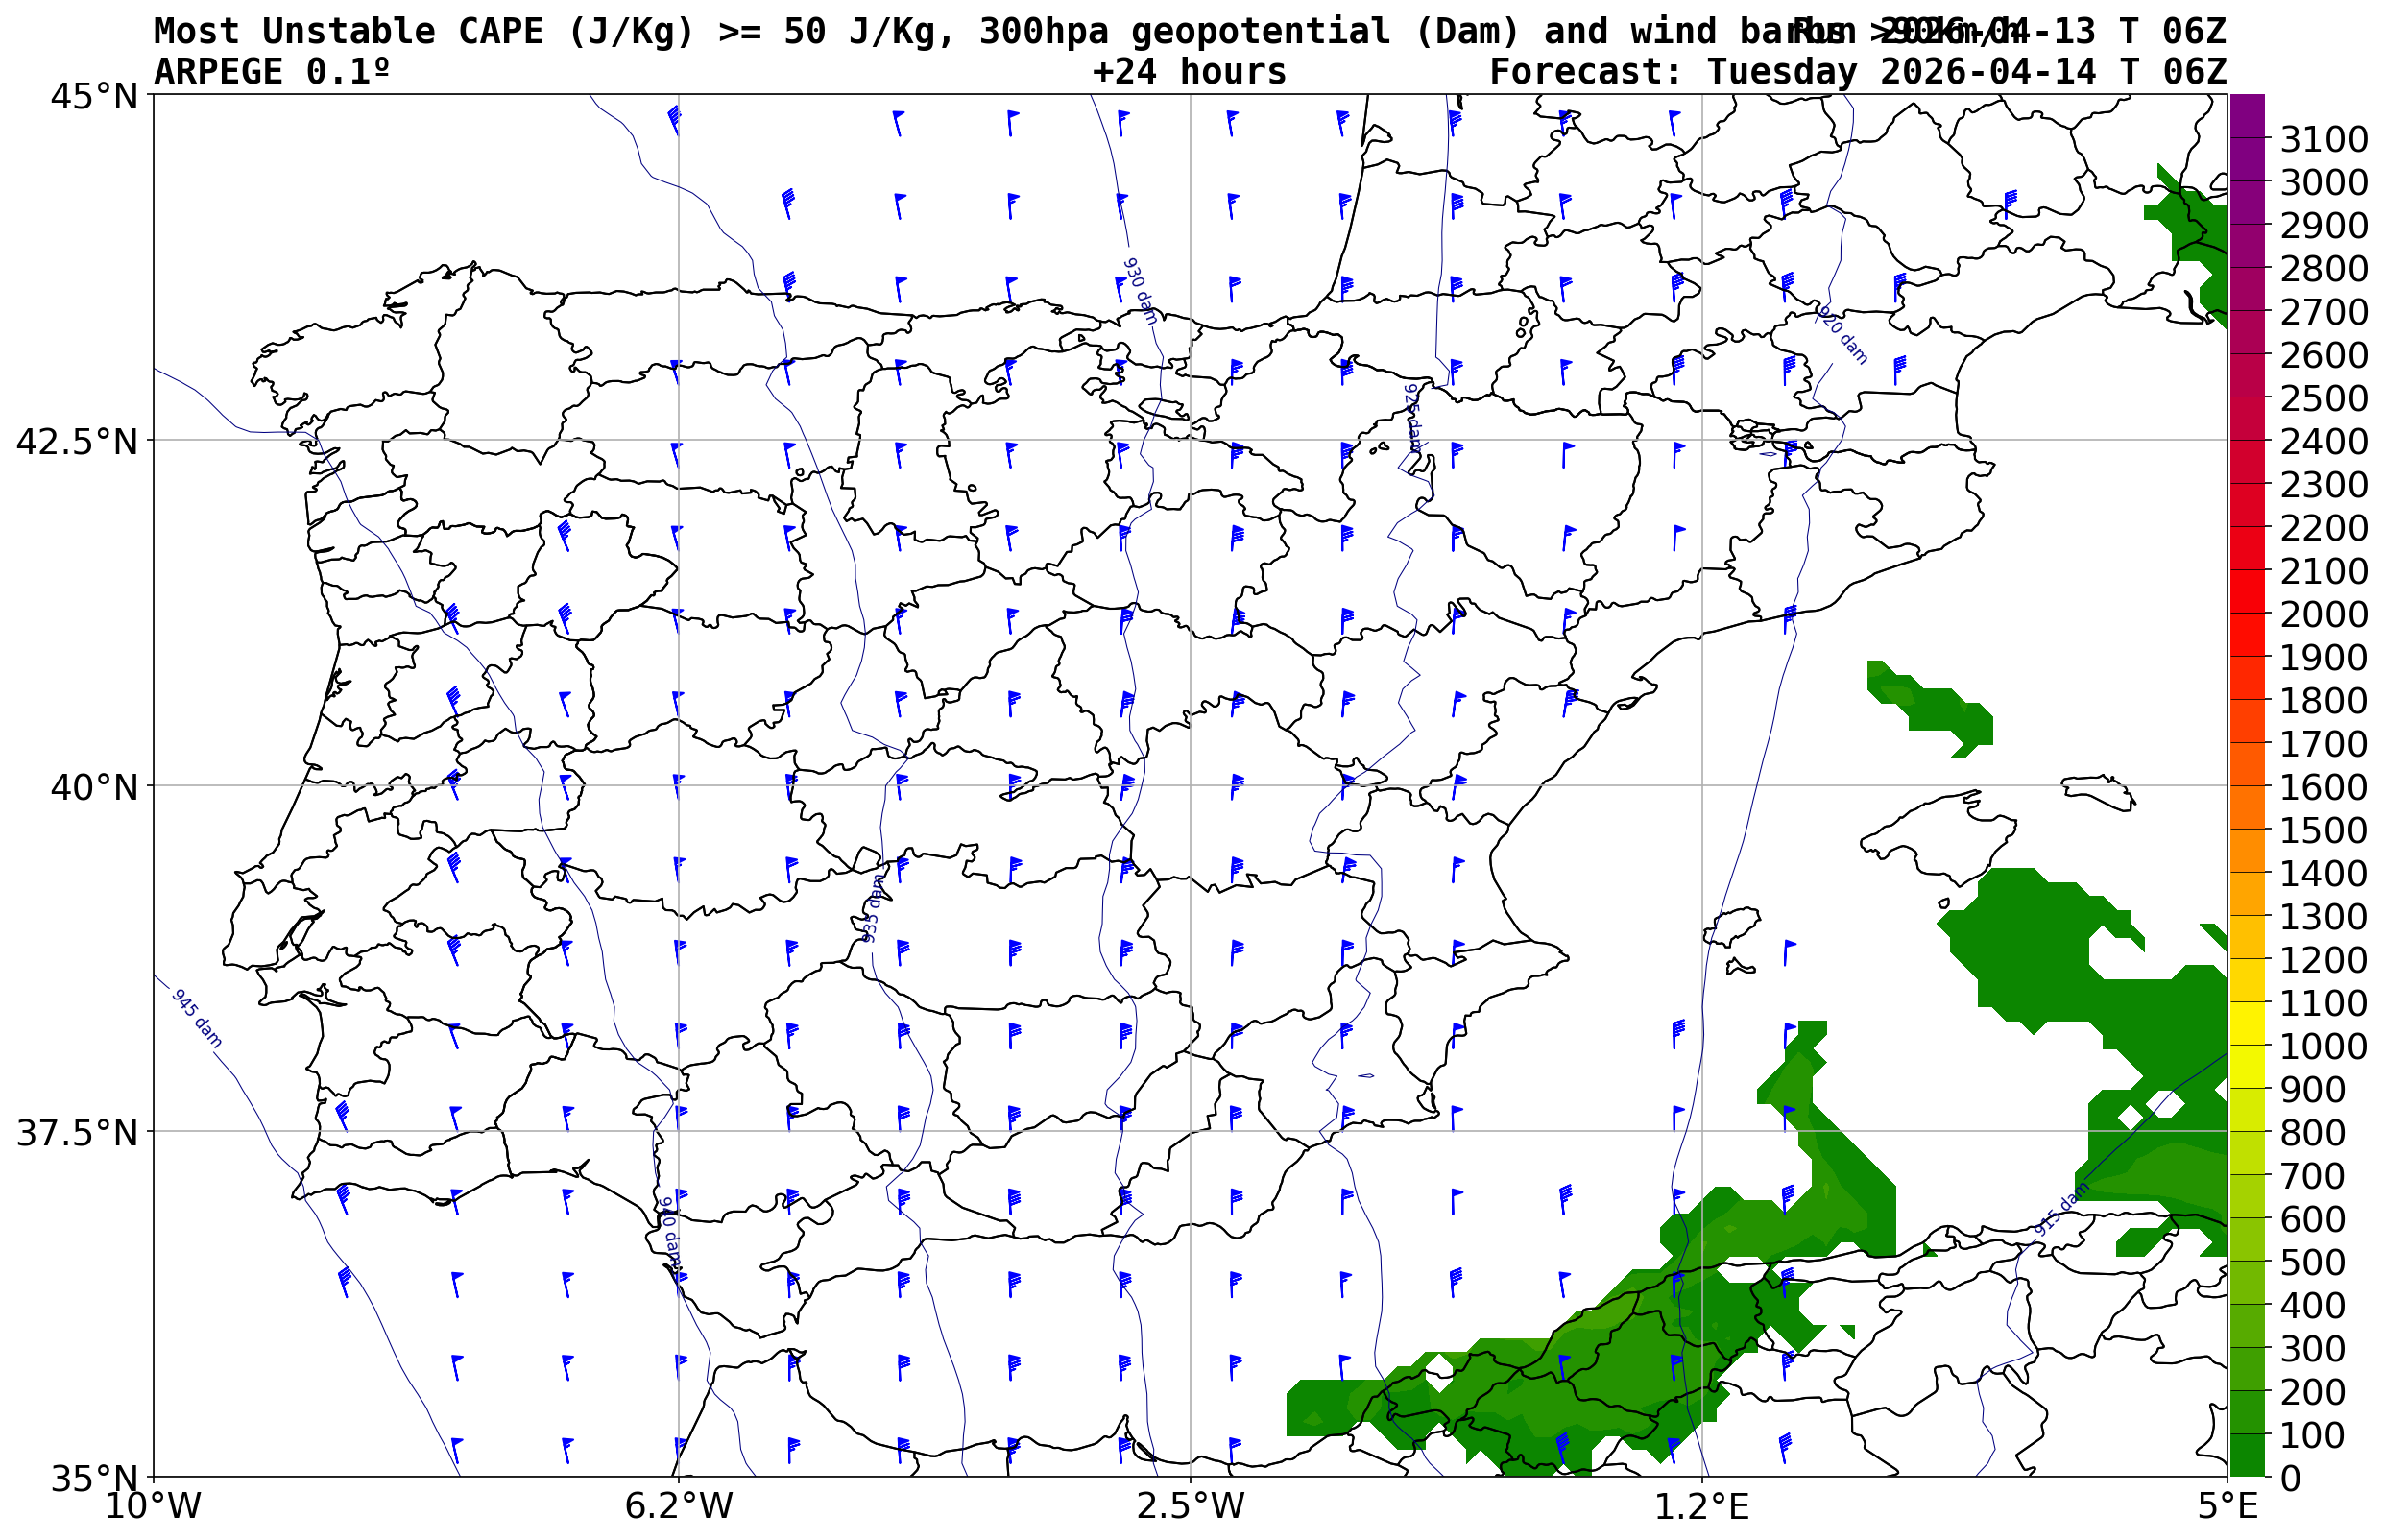Image resolution: width=2384 pixels, height=1540 pixels.
Task: Click the 1.2°E longitude axis label
Action: point(1702,1505)
